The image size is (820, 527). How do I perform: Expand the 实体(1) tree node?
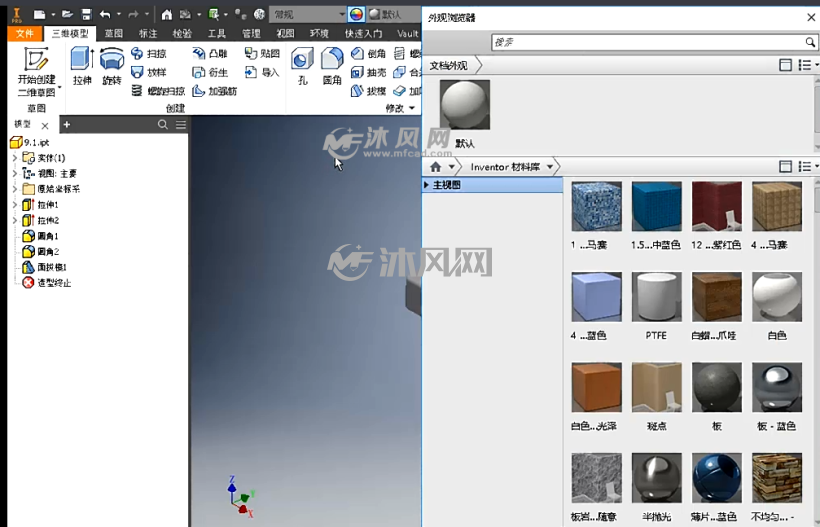pos(15,158)
